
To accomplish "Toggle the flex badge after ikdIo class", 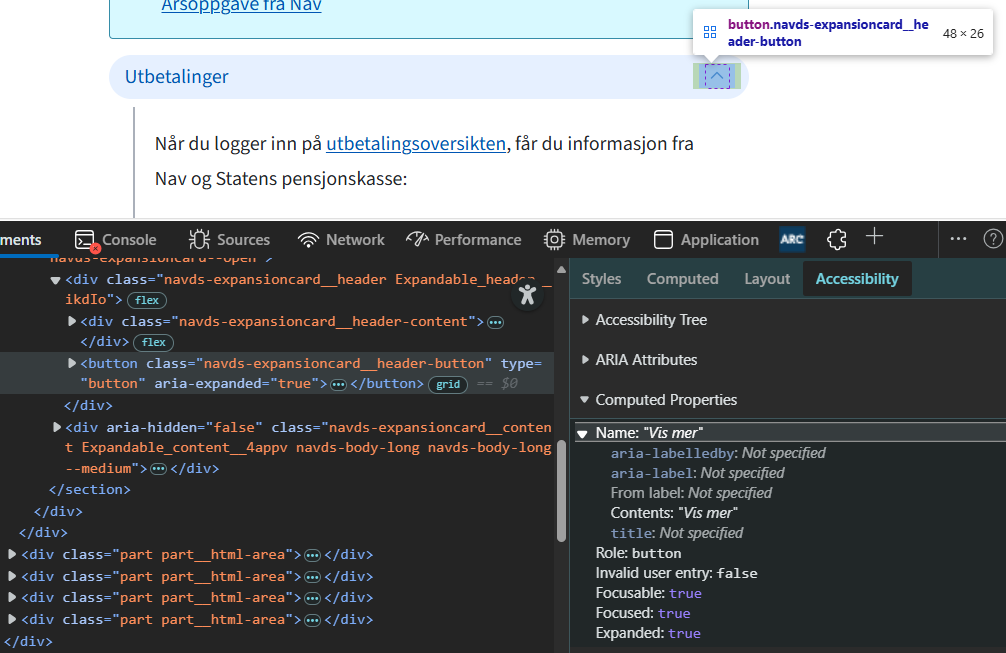I will point(149,300).
